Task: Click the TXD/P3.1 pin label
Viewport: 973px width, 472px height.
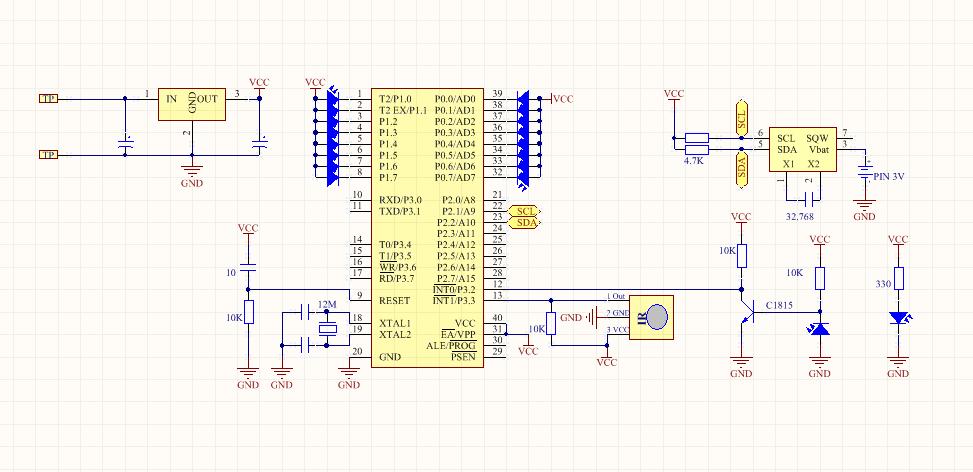Action: pyautogui.click(x=400, y=212)
